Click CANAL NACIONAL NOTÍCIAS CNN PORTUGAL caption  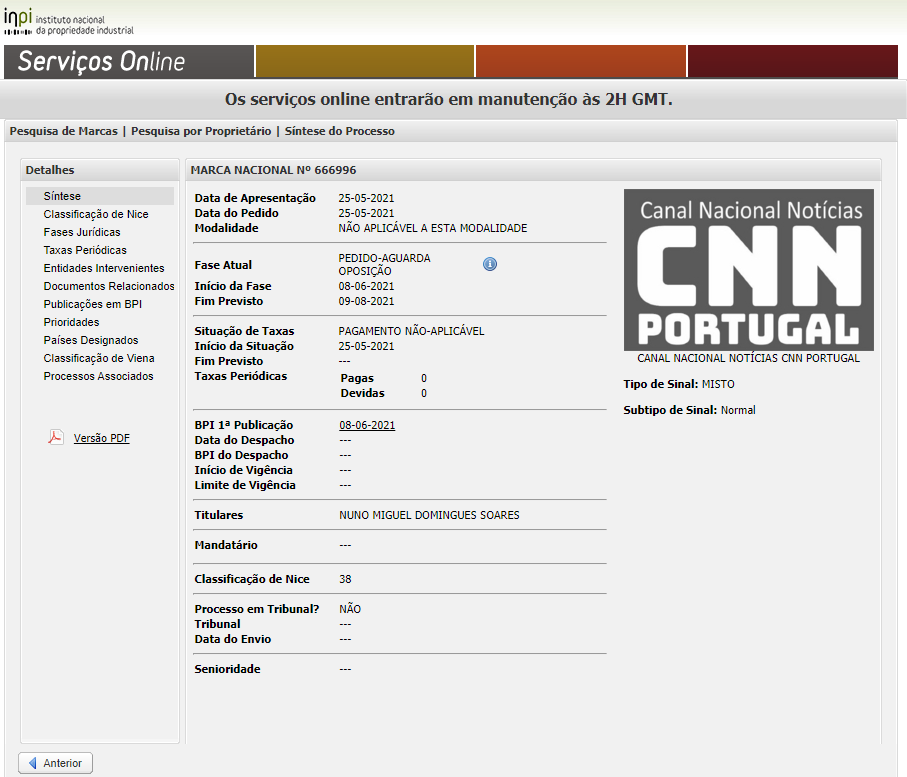pos(749,358)
